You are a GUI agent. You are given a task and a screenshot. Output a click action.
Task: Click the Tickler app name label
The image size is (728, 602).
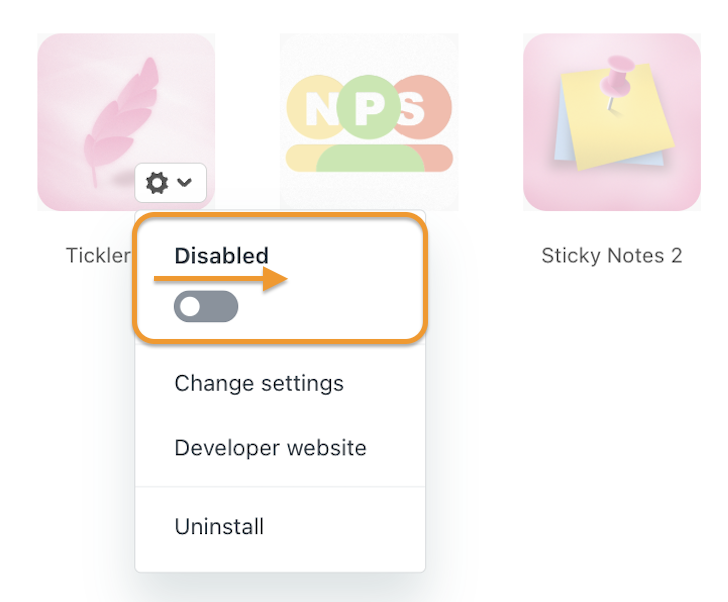[98, 255]
